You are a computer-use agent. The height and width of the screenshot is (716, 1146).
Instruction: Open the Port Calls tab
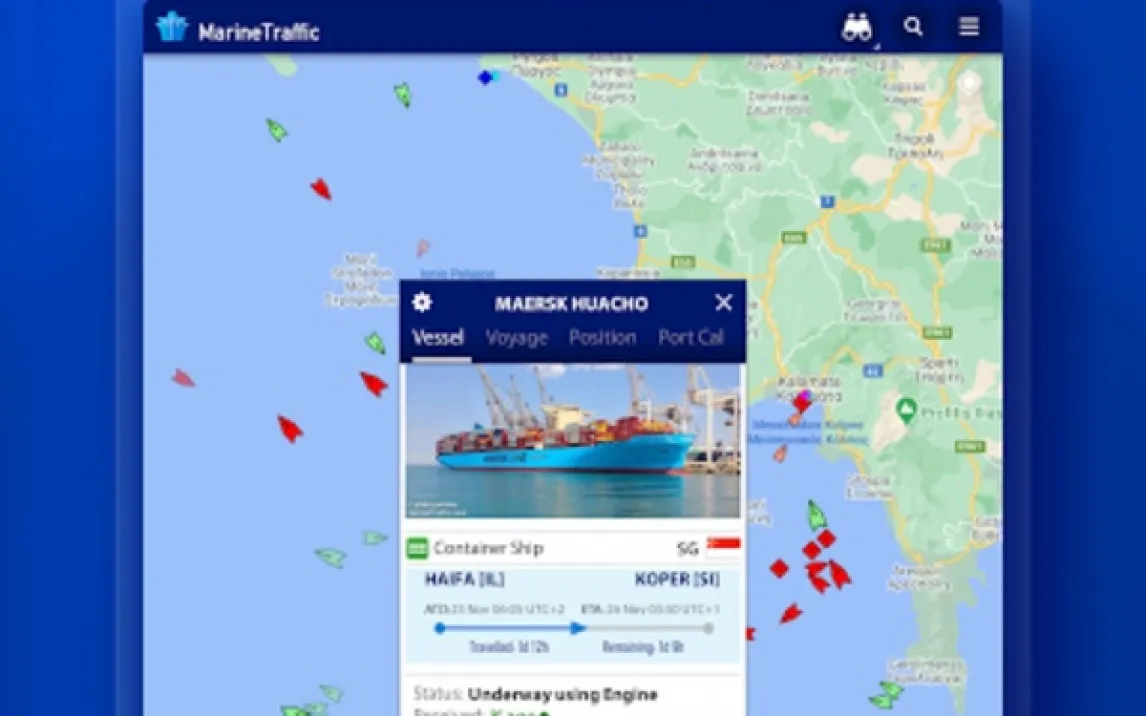pos(691,338)
